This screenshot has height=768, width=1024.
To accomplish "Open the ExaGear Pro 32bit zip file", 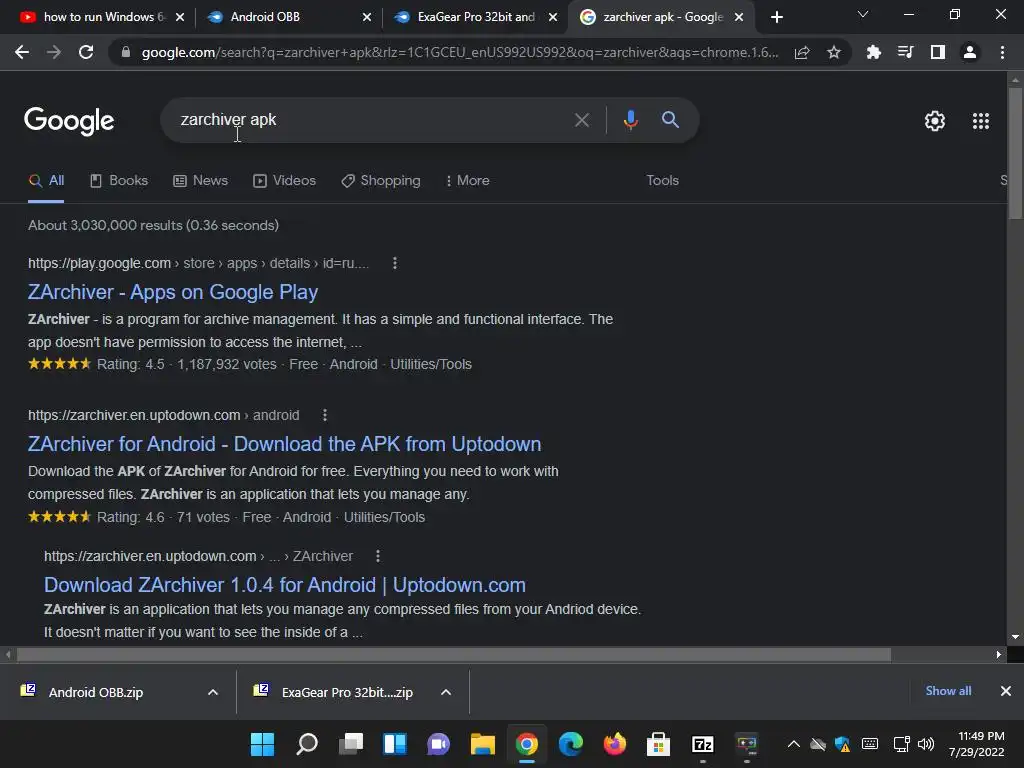I will (346, 692).
